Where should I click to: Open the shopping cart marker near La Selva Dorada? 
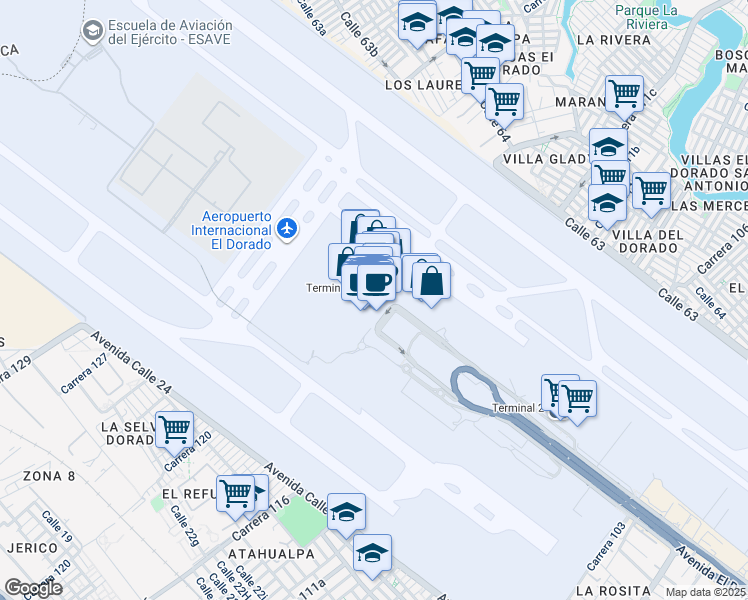point(175,432)
